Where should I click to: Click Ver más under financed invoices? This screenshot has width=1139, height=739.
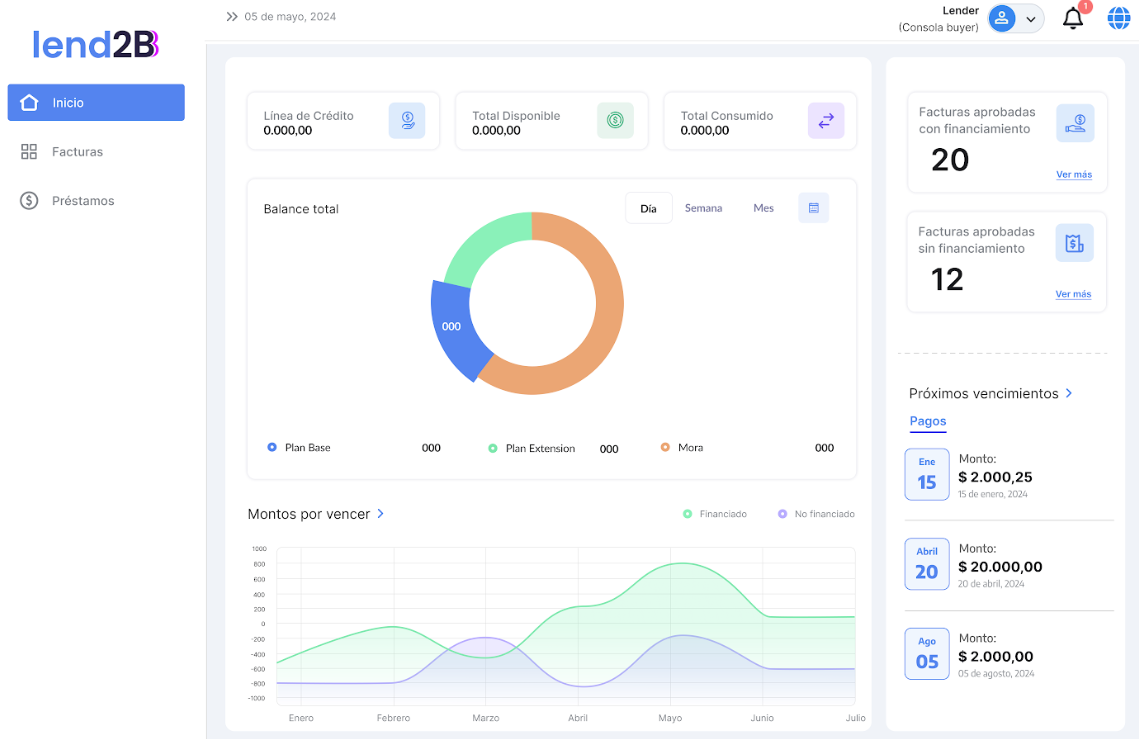click(x=1073, y=175)
